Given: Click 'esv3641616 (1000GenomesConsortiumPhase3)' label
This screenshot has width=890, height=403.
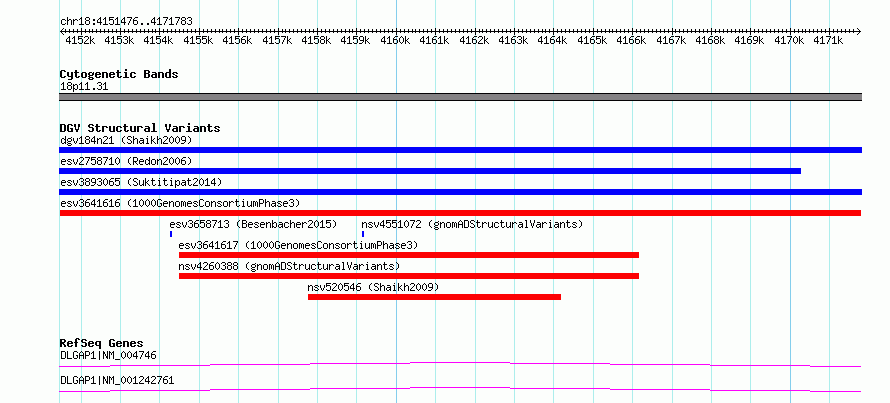Looking at the screenshot, I should tap(180, 203).
